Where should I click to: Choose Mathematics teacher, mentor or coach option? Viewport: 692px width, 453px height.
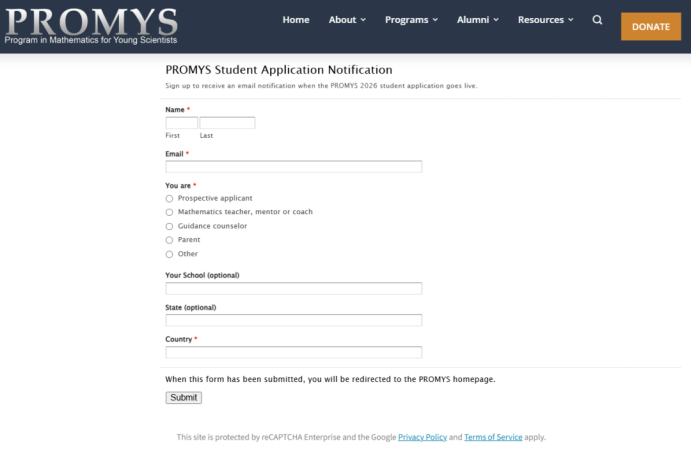click(x=169, y=212)
